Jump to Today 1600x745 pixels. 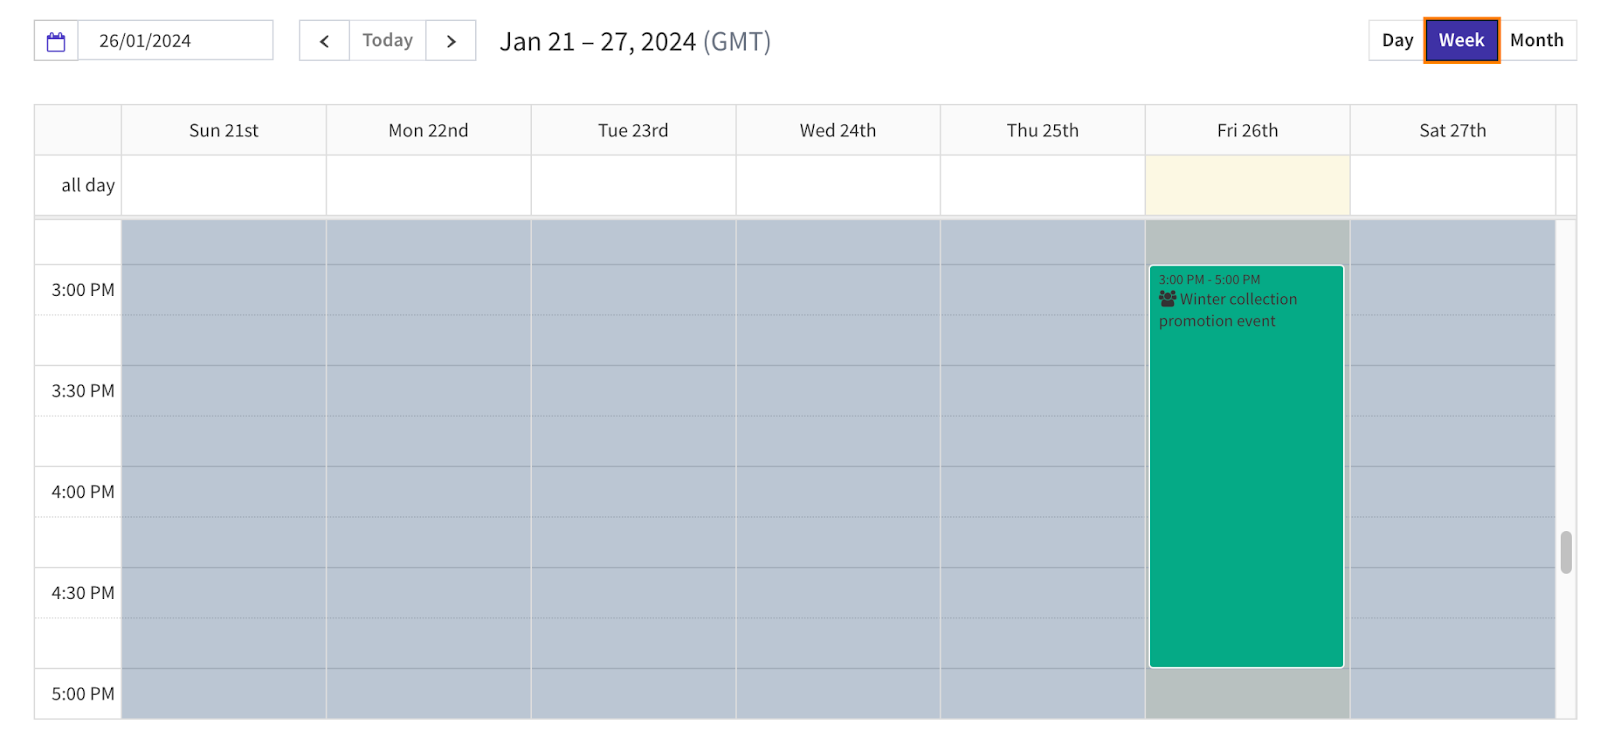pyautogui.click(x=388, y=41)
